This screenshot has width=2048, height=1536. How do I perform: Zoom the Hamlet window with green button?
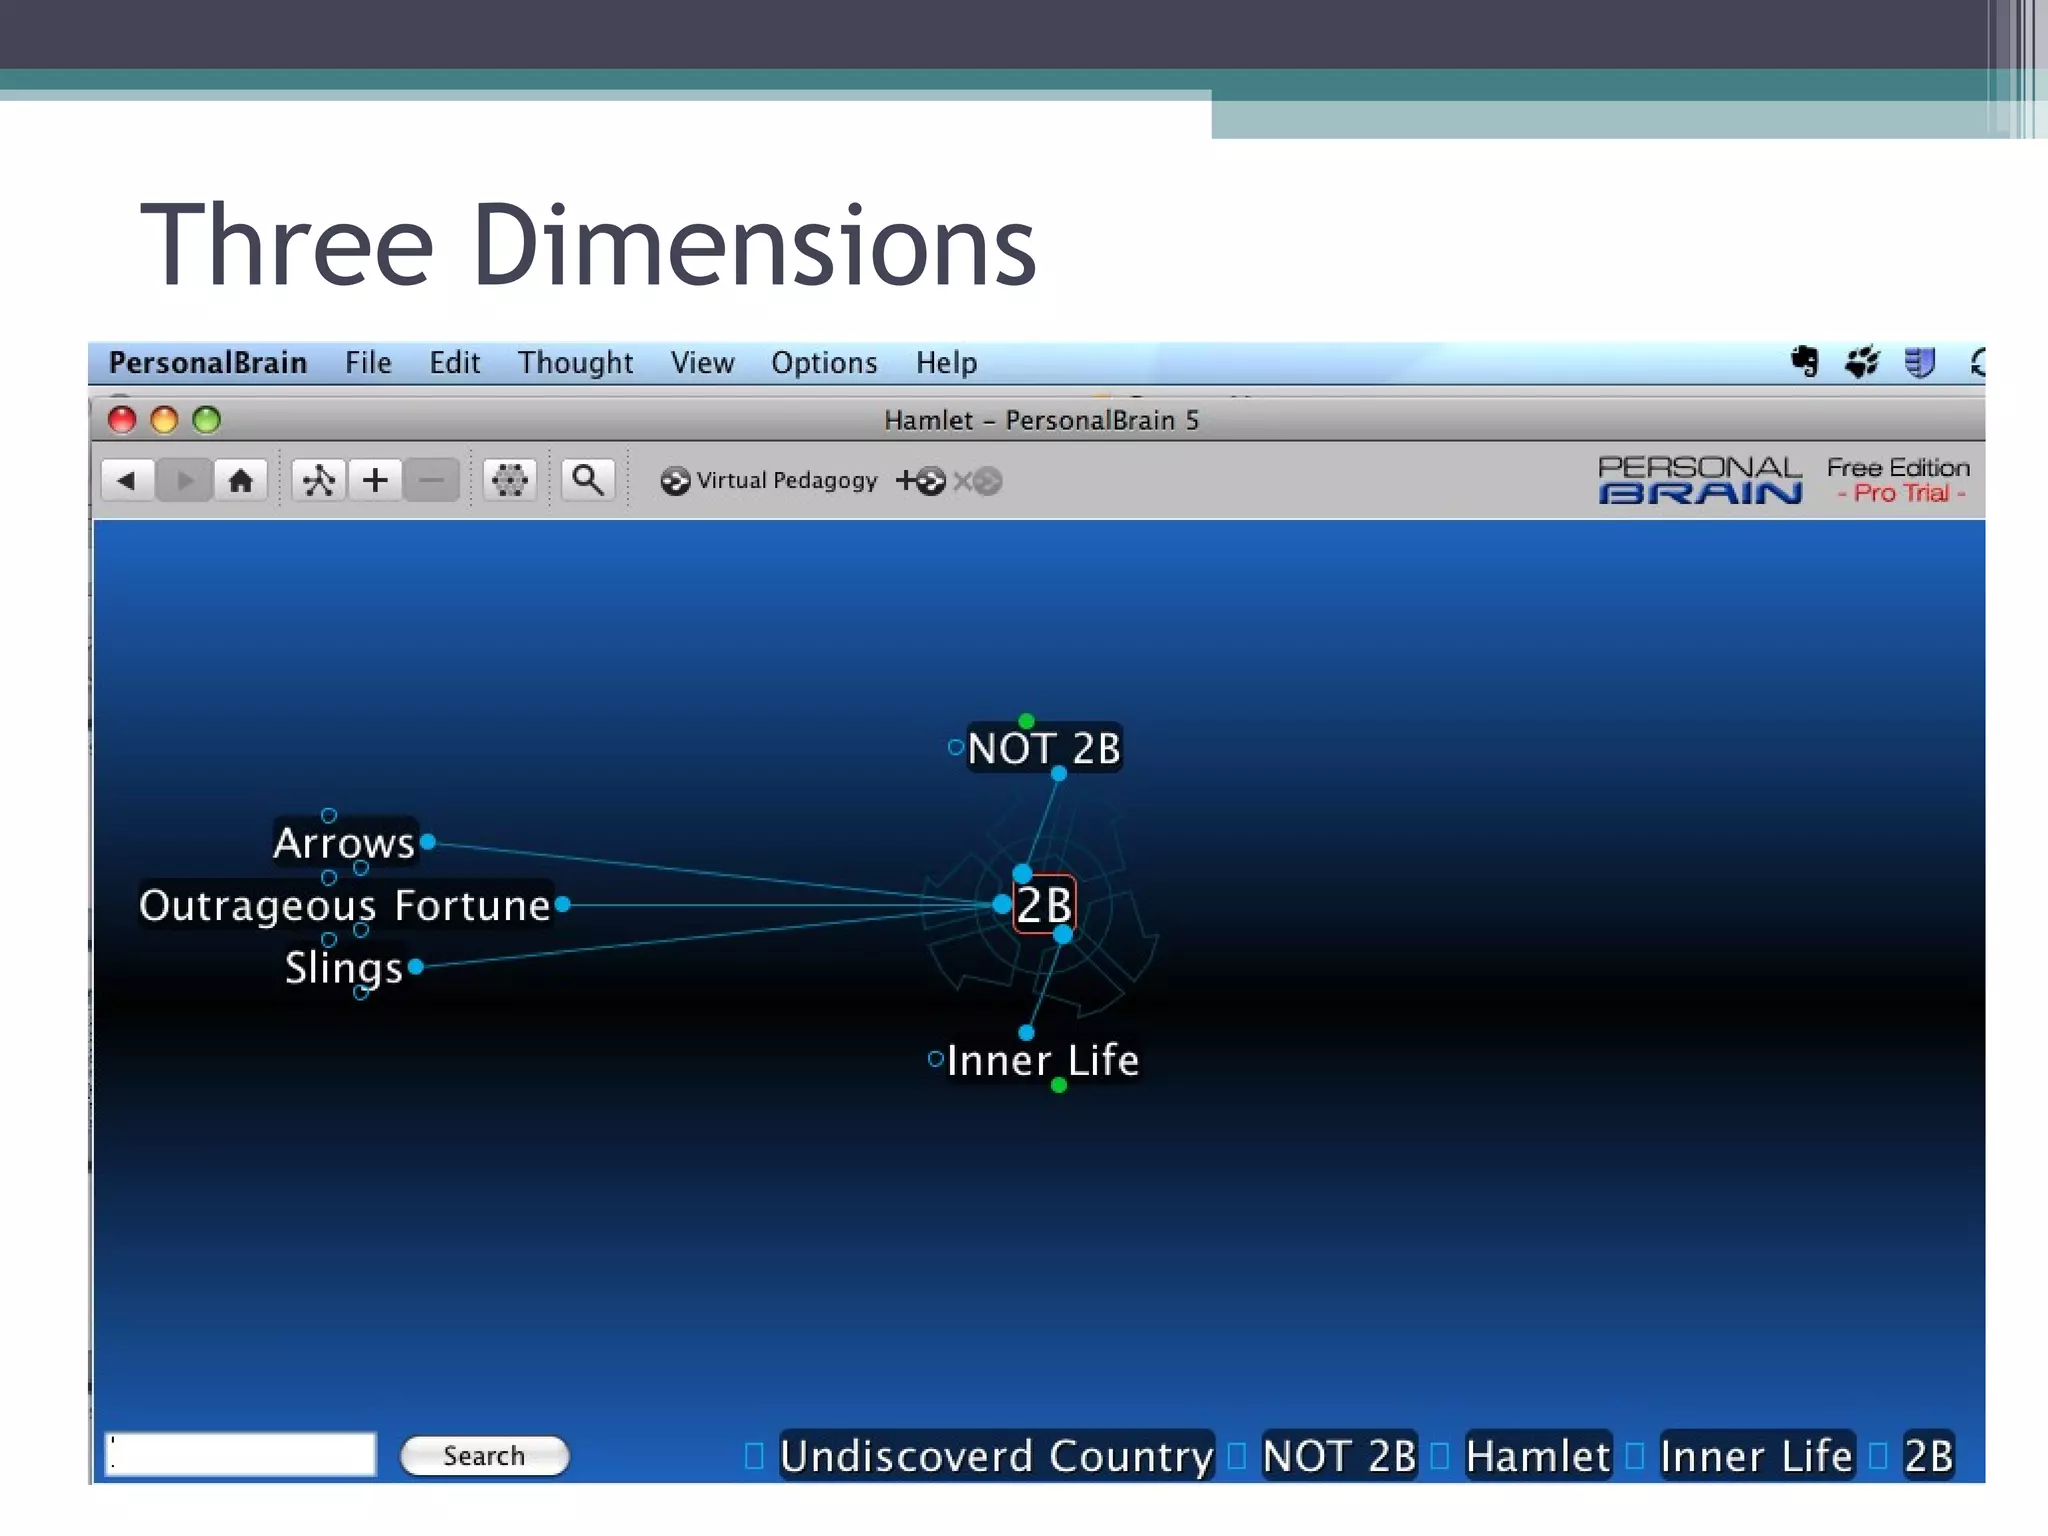[x=207, y=420]
